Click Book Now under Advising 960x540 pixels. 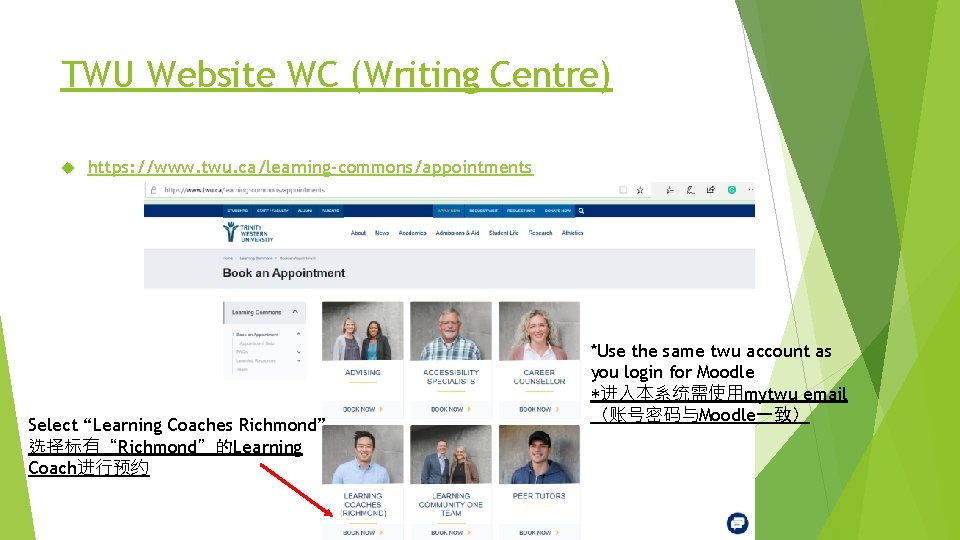tap(362, 409)
